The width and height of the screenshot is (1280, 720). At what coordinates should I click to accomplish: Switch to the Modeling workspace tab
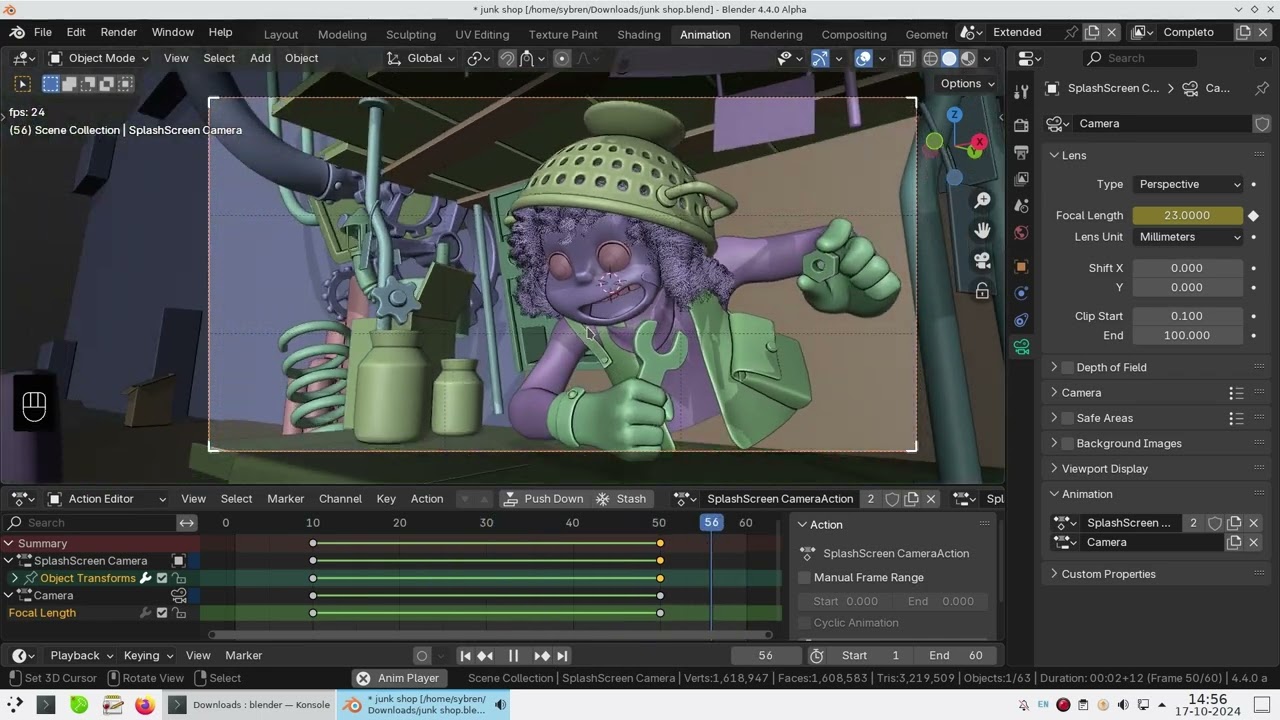tap(342, 34)
